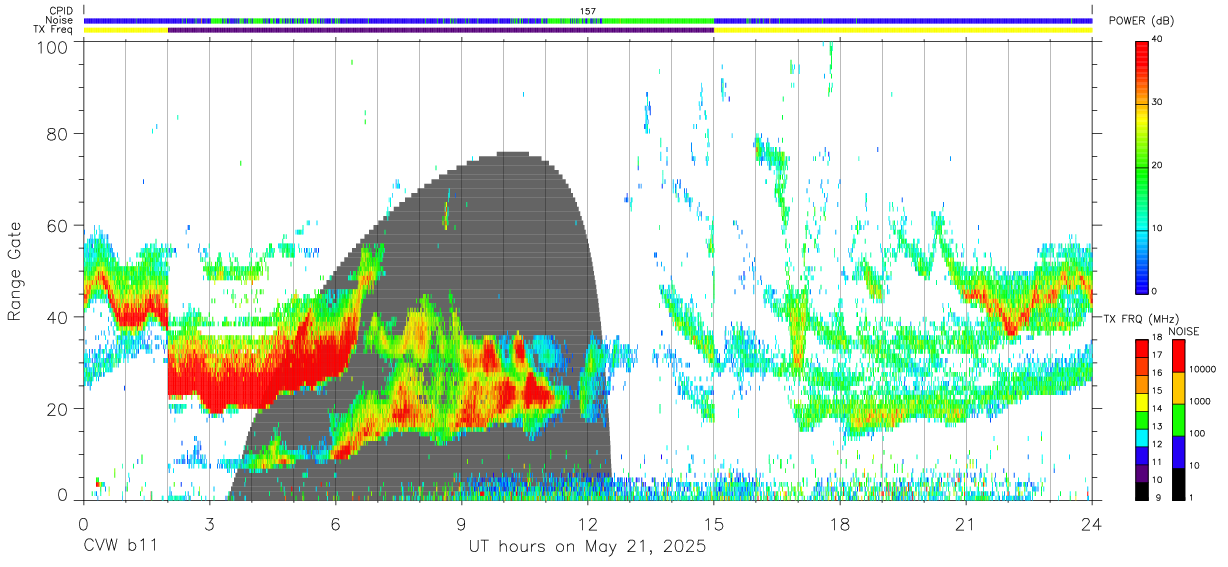Click the 17 label on TX FRQ legend
1228x567 pixels.
(1158, 355)
